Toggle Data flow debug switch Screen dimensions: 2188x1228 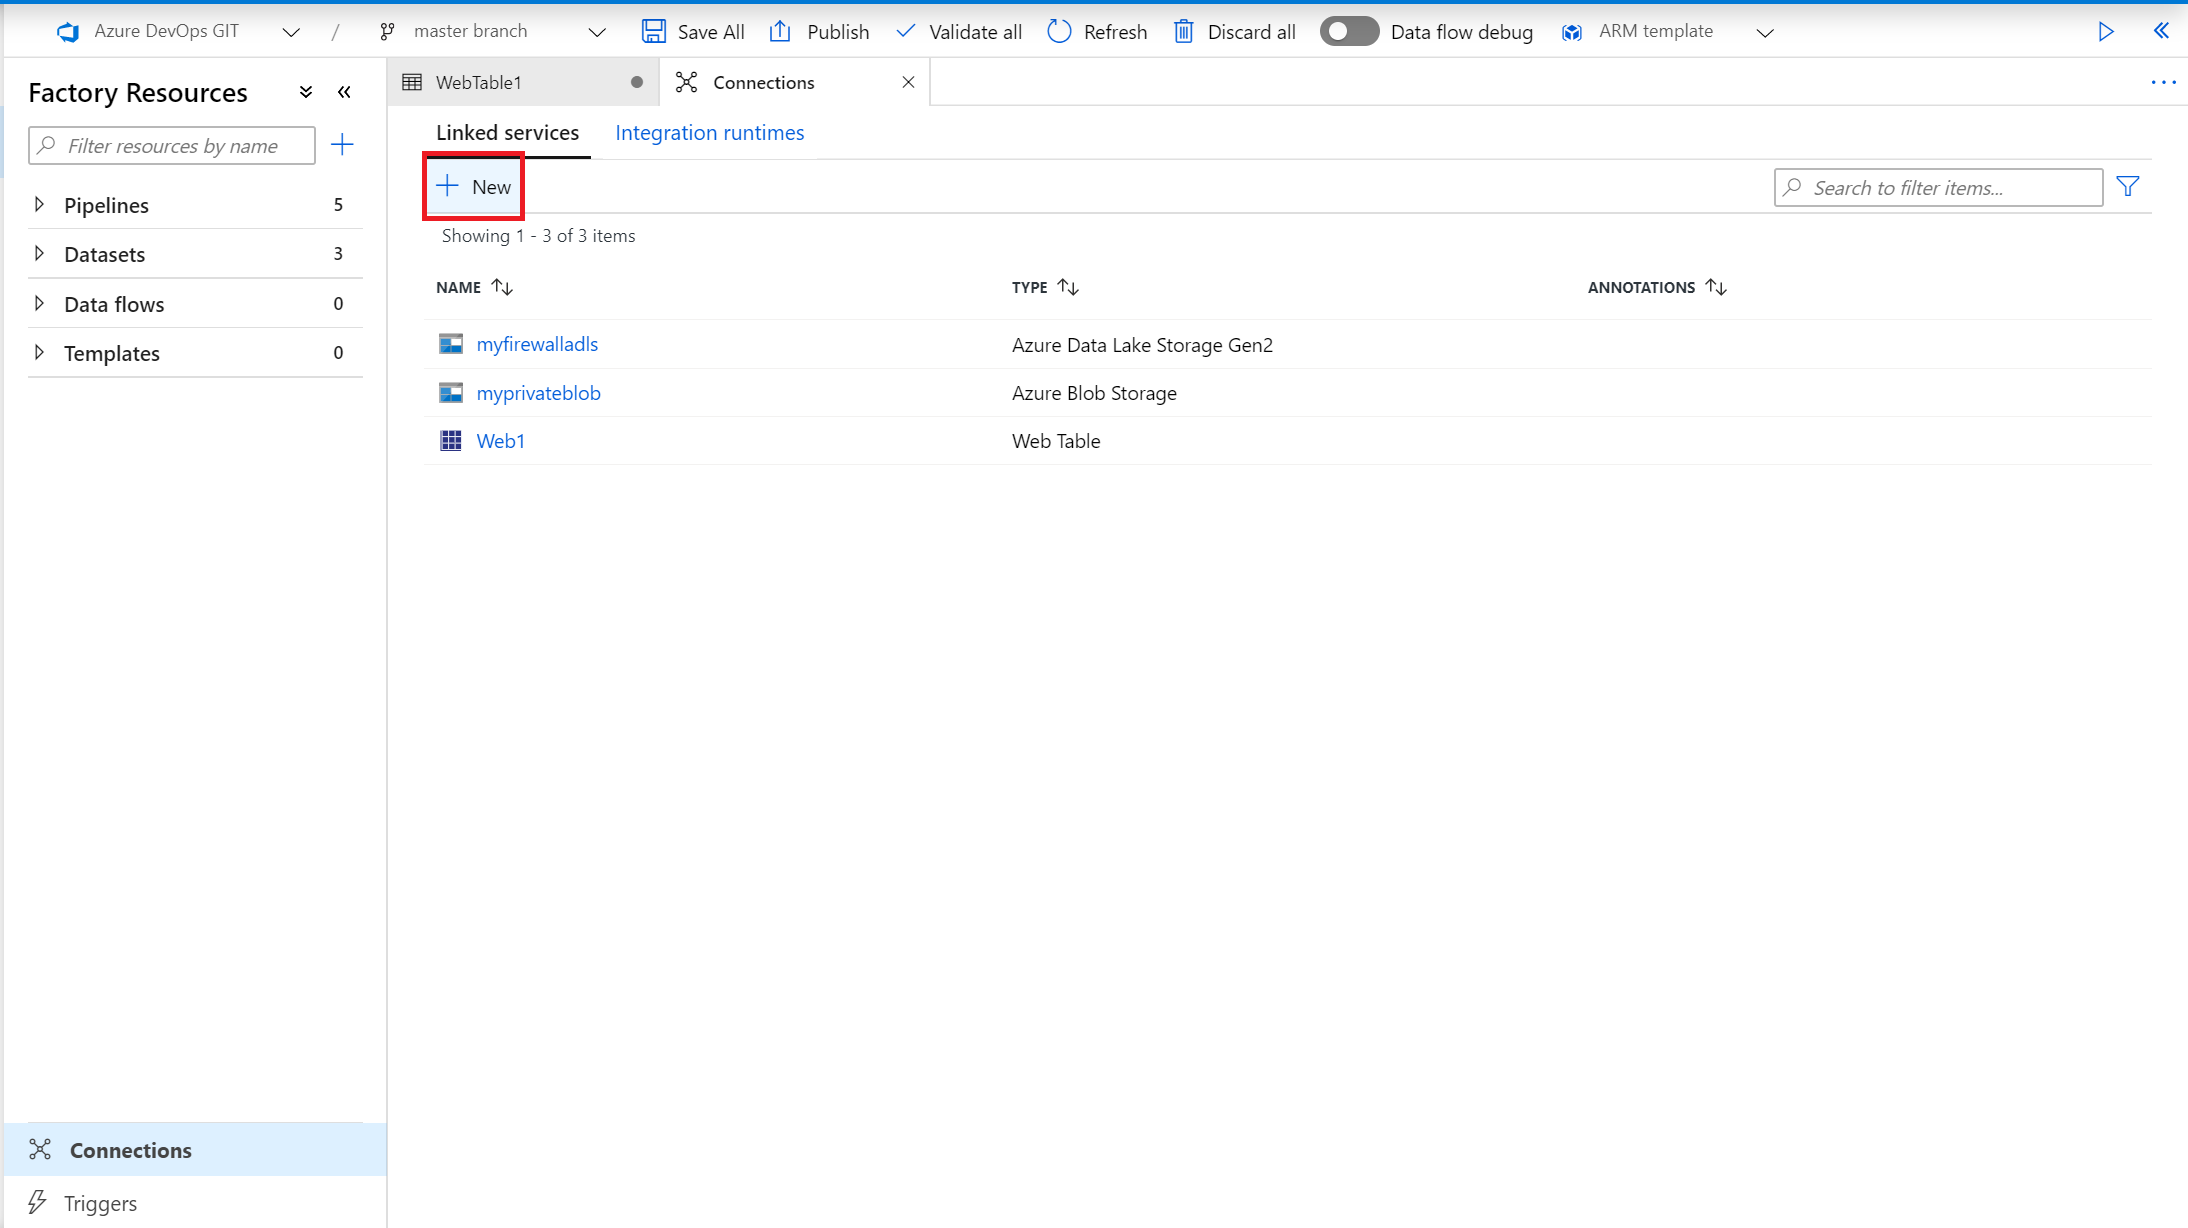(x=1348, y=31)
